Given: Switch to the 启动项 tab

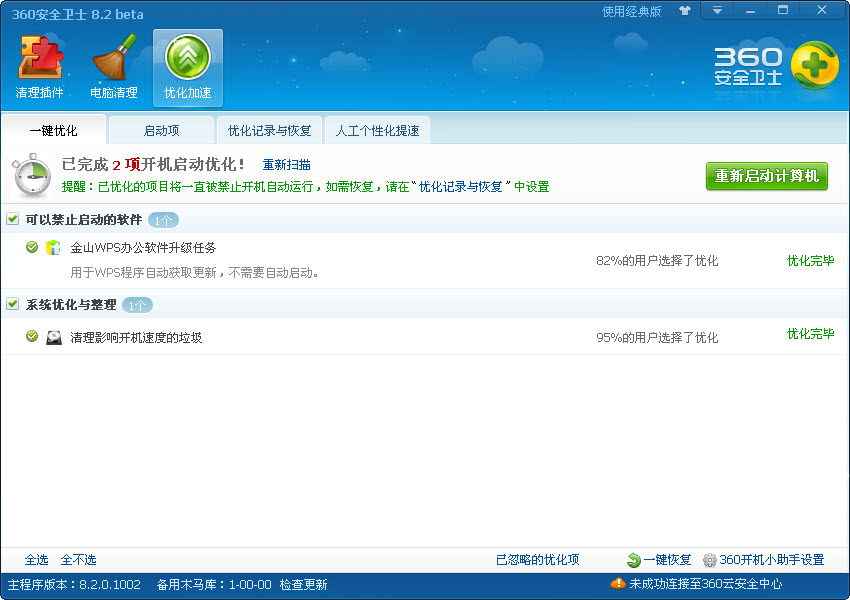Looking at the screenshot, I should click(x=161, y=130).
